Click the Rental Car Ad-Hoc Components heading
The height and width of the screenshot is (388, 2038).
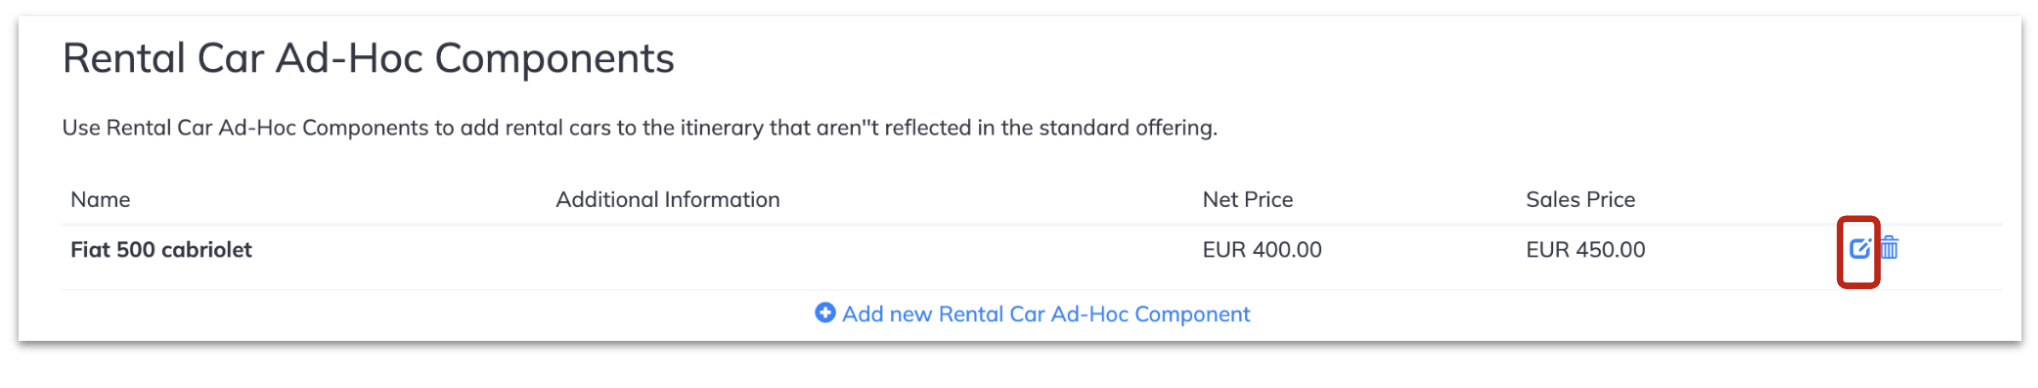pyautogui.click(x=368, y=59)
